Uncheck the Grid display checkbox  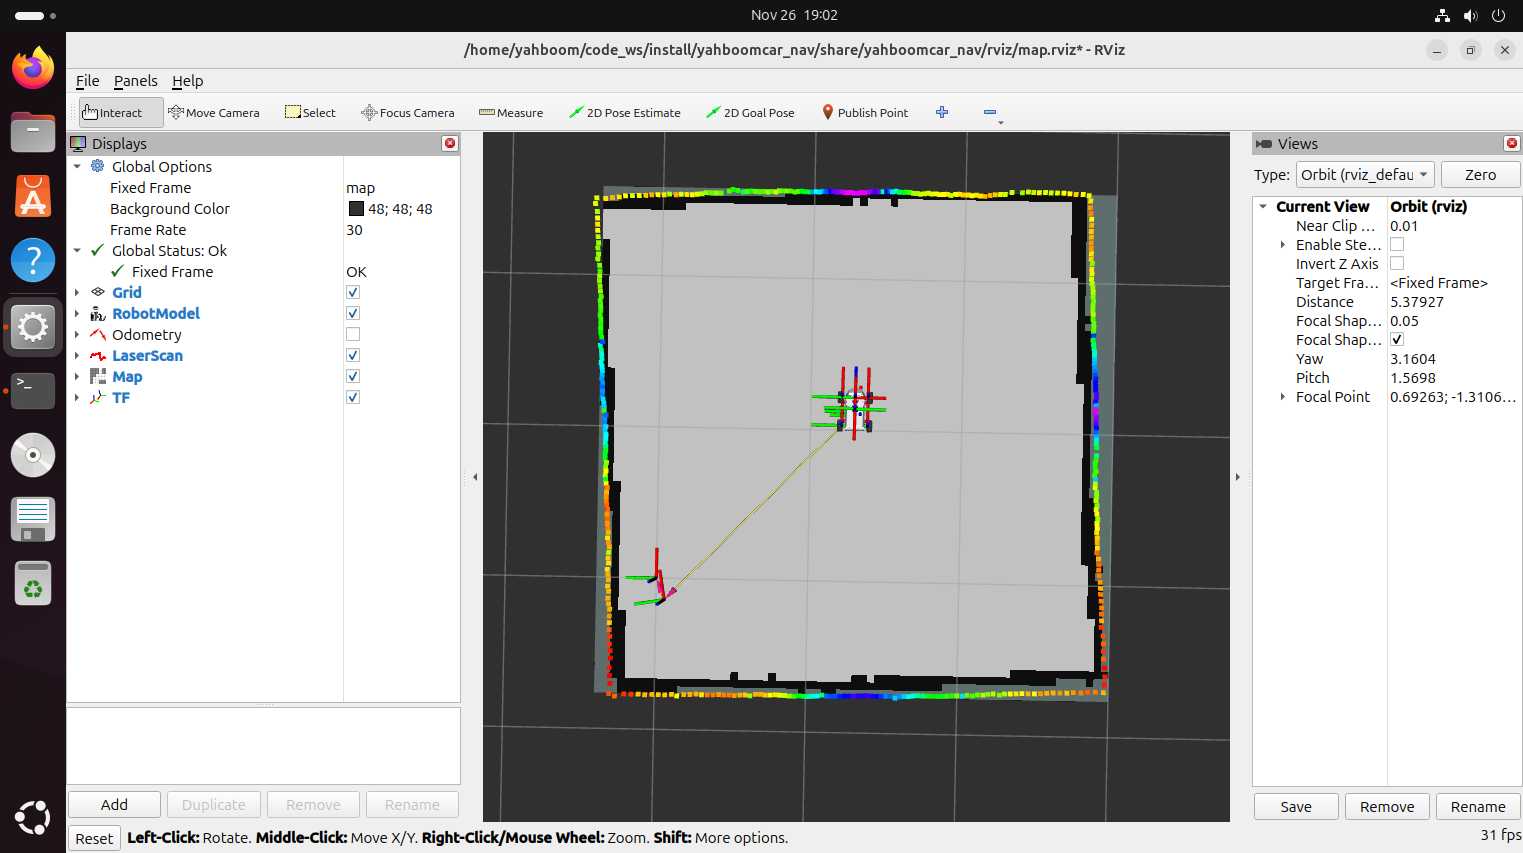click(x=353, y=292)
